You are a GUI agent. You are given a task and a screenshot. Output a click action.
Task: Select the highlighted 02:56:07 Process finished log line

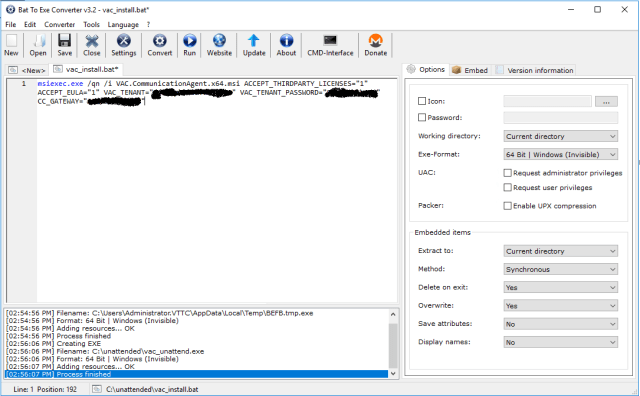pyautogui.click(x=196, y=374)
